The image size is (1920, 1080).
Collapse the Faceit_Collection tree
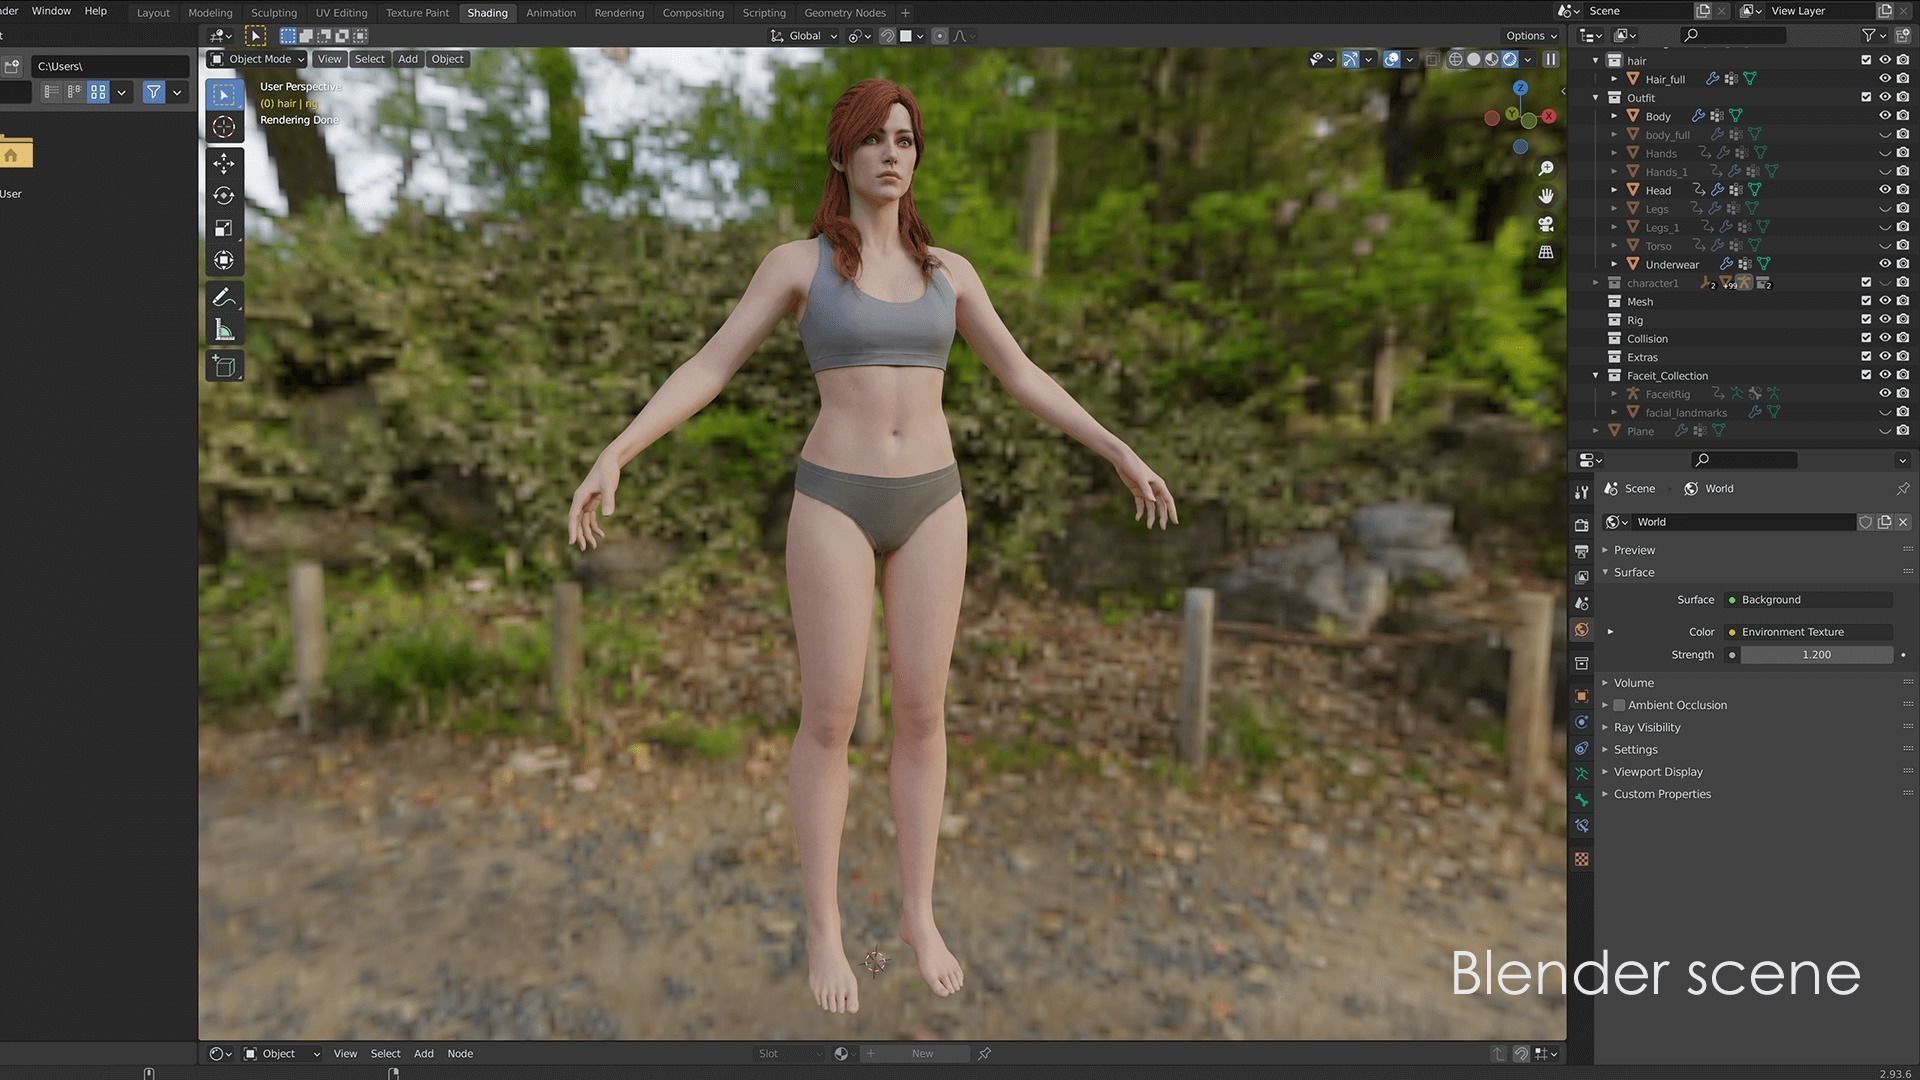(1596, 376)
